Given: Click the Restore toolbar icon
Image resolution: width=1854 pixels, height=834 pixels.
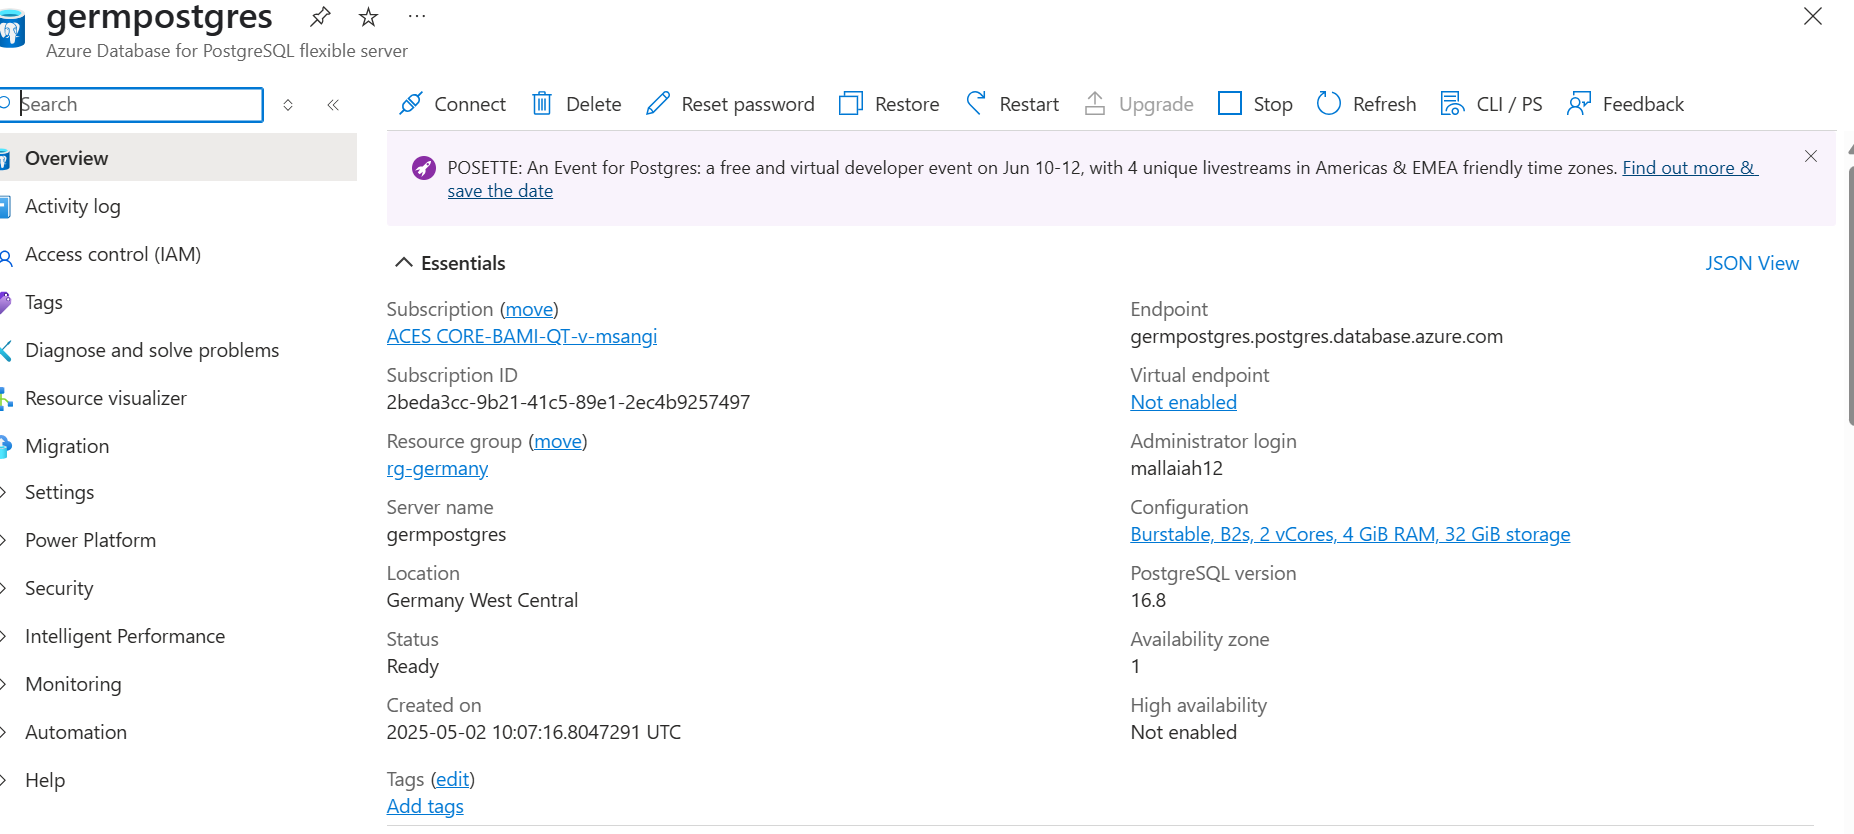Looking at the screenshot, I should click(x=851, y=103).
